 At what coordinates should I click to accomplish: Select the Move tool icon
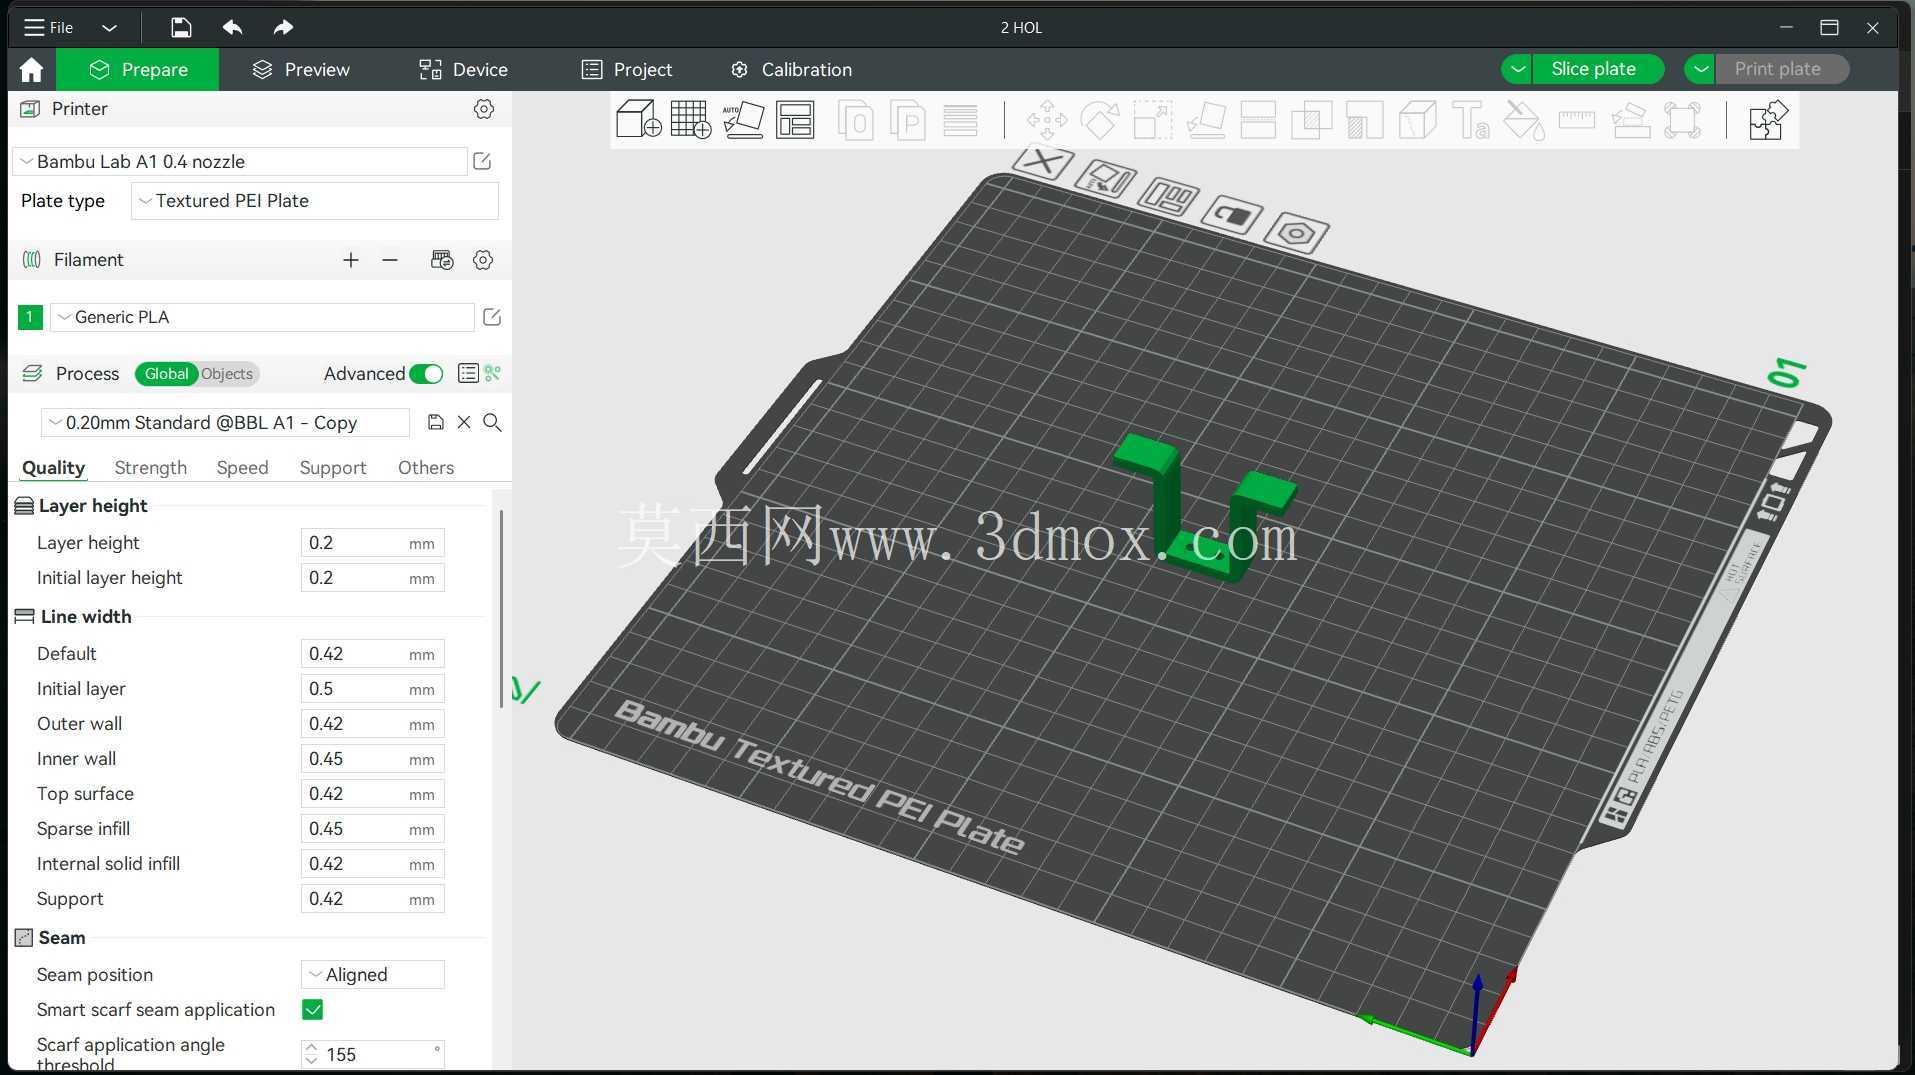point(1046,120)
